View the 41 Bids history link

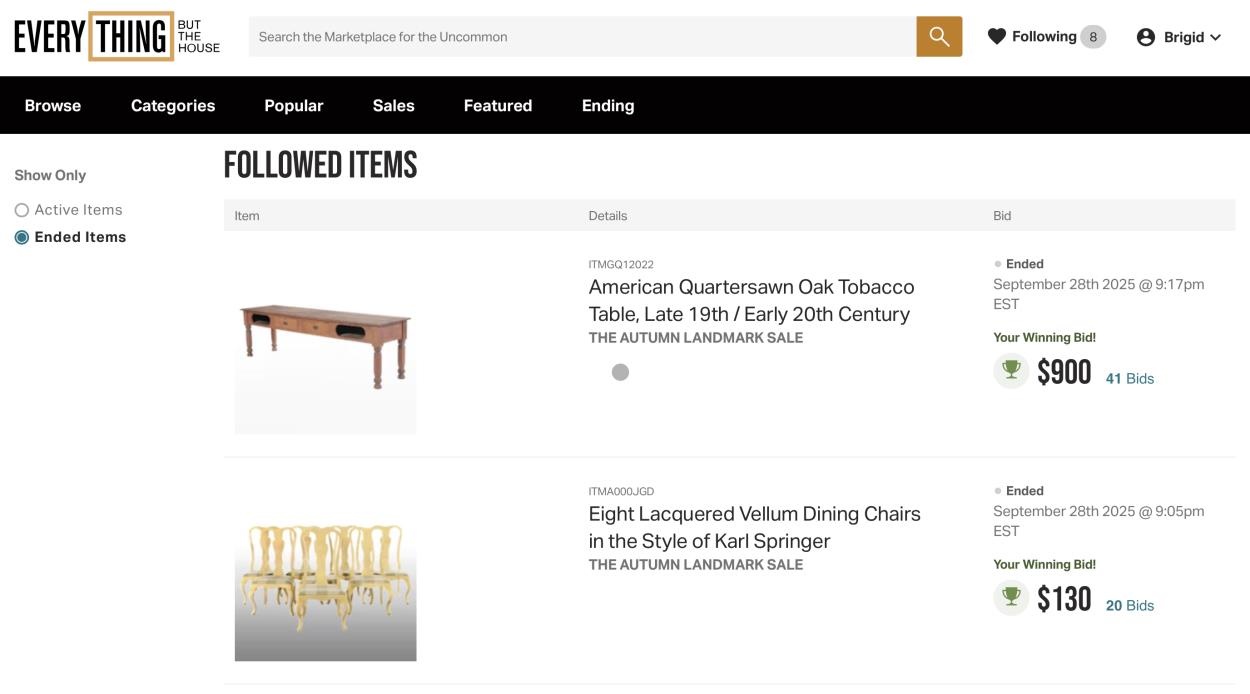[1129, 379]
